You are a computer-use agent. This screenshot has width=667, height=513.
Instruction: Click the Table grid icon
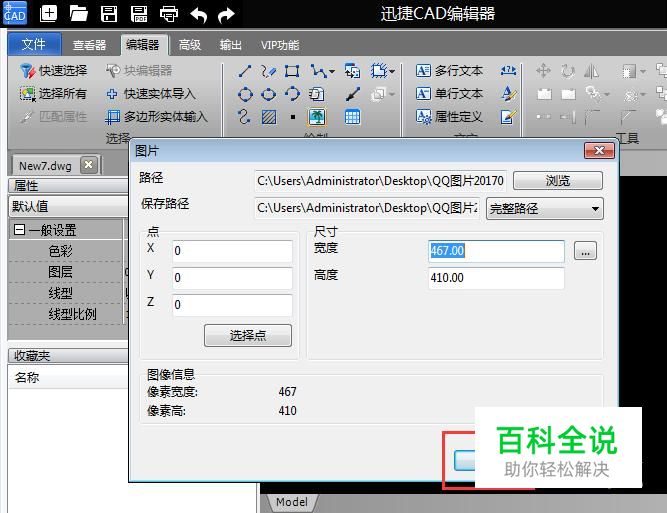[353, 117]
